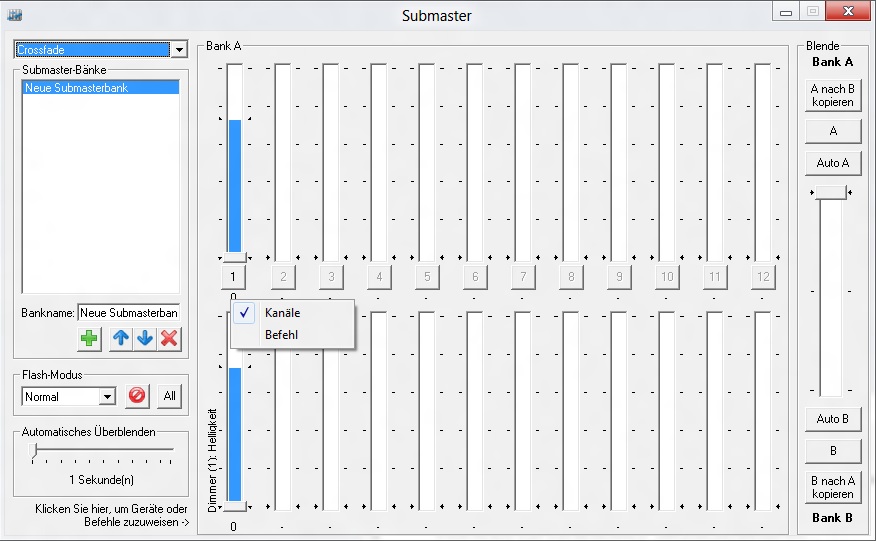Click flash button 7

click(x=523, y=277)
